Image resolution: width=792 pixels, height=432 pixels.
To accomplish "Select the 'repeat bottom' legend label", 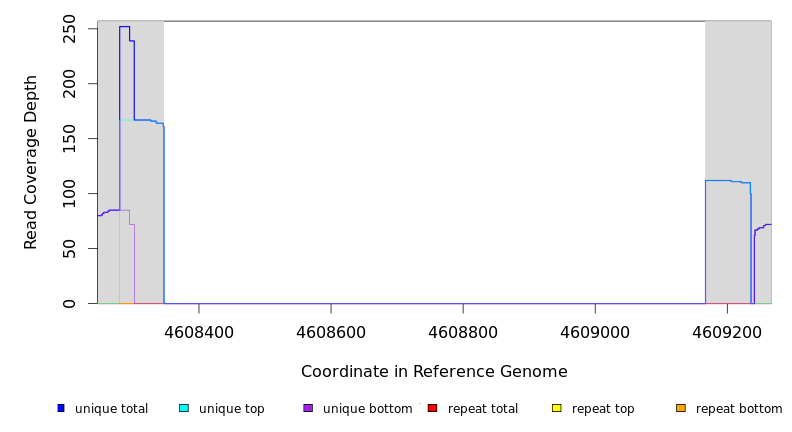I will pos(739,409).
